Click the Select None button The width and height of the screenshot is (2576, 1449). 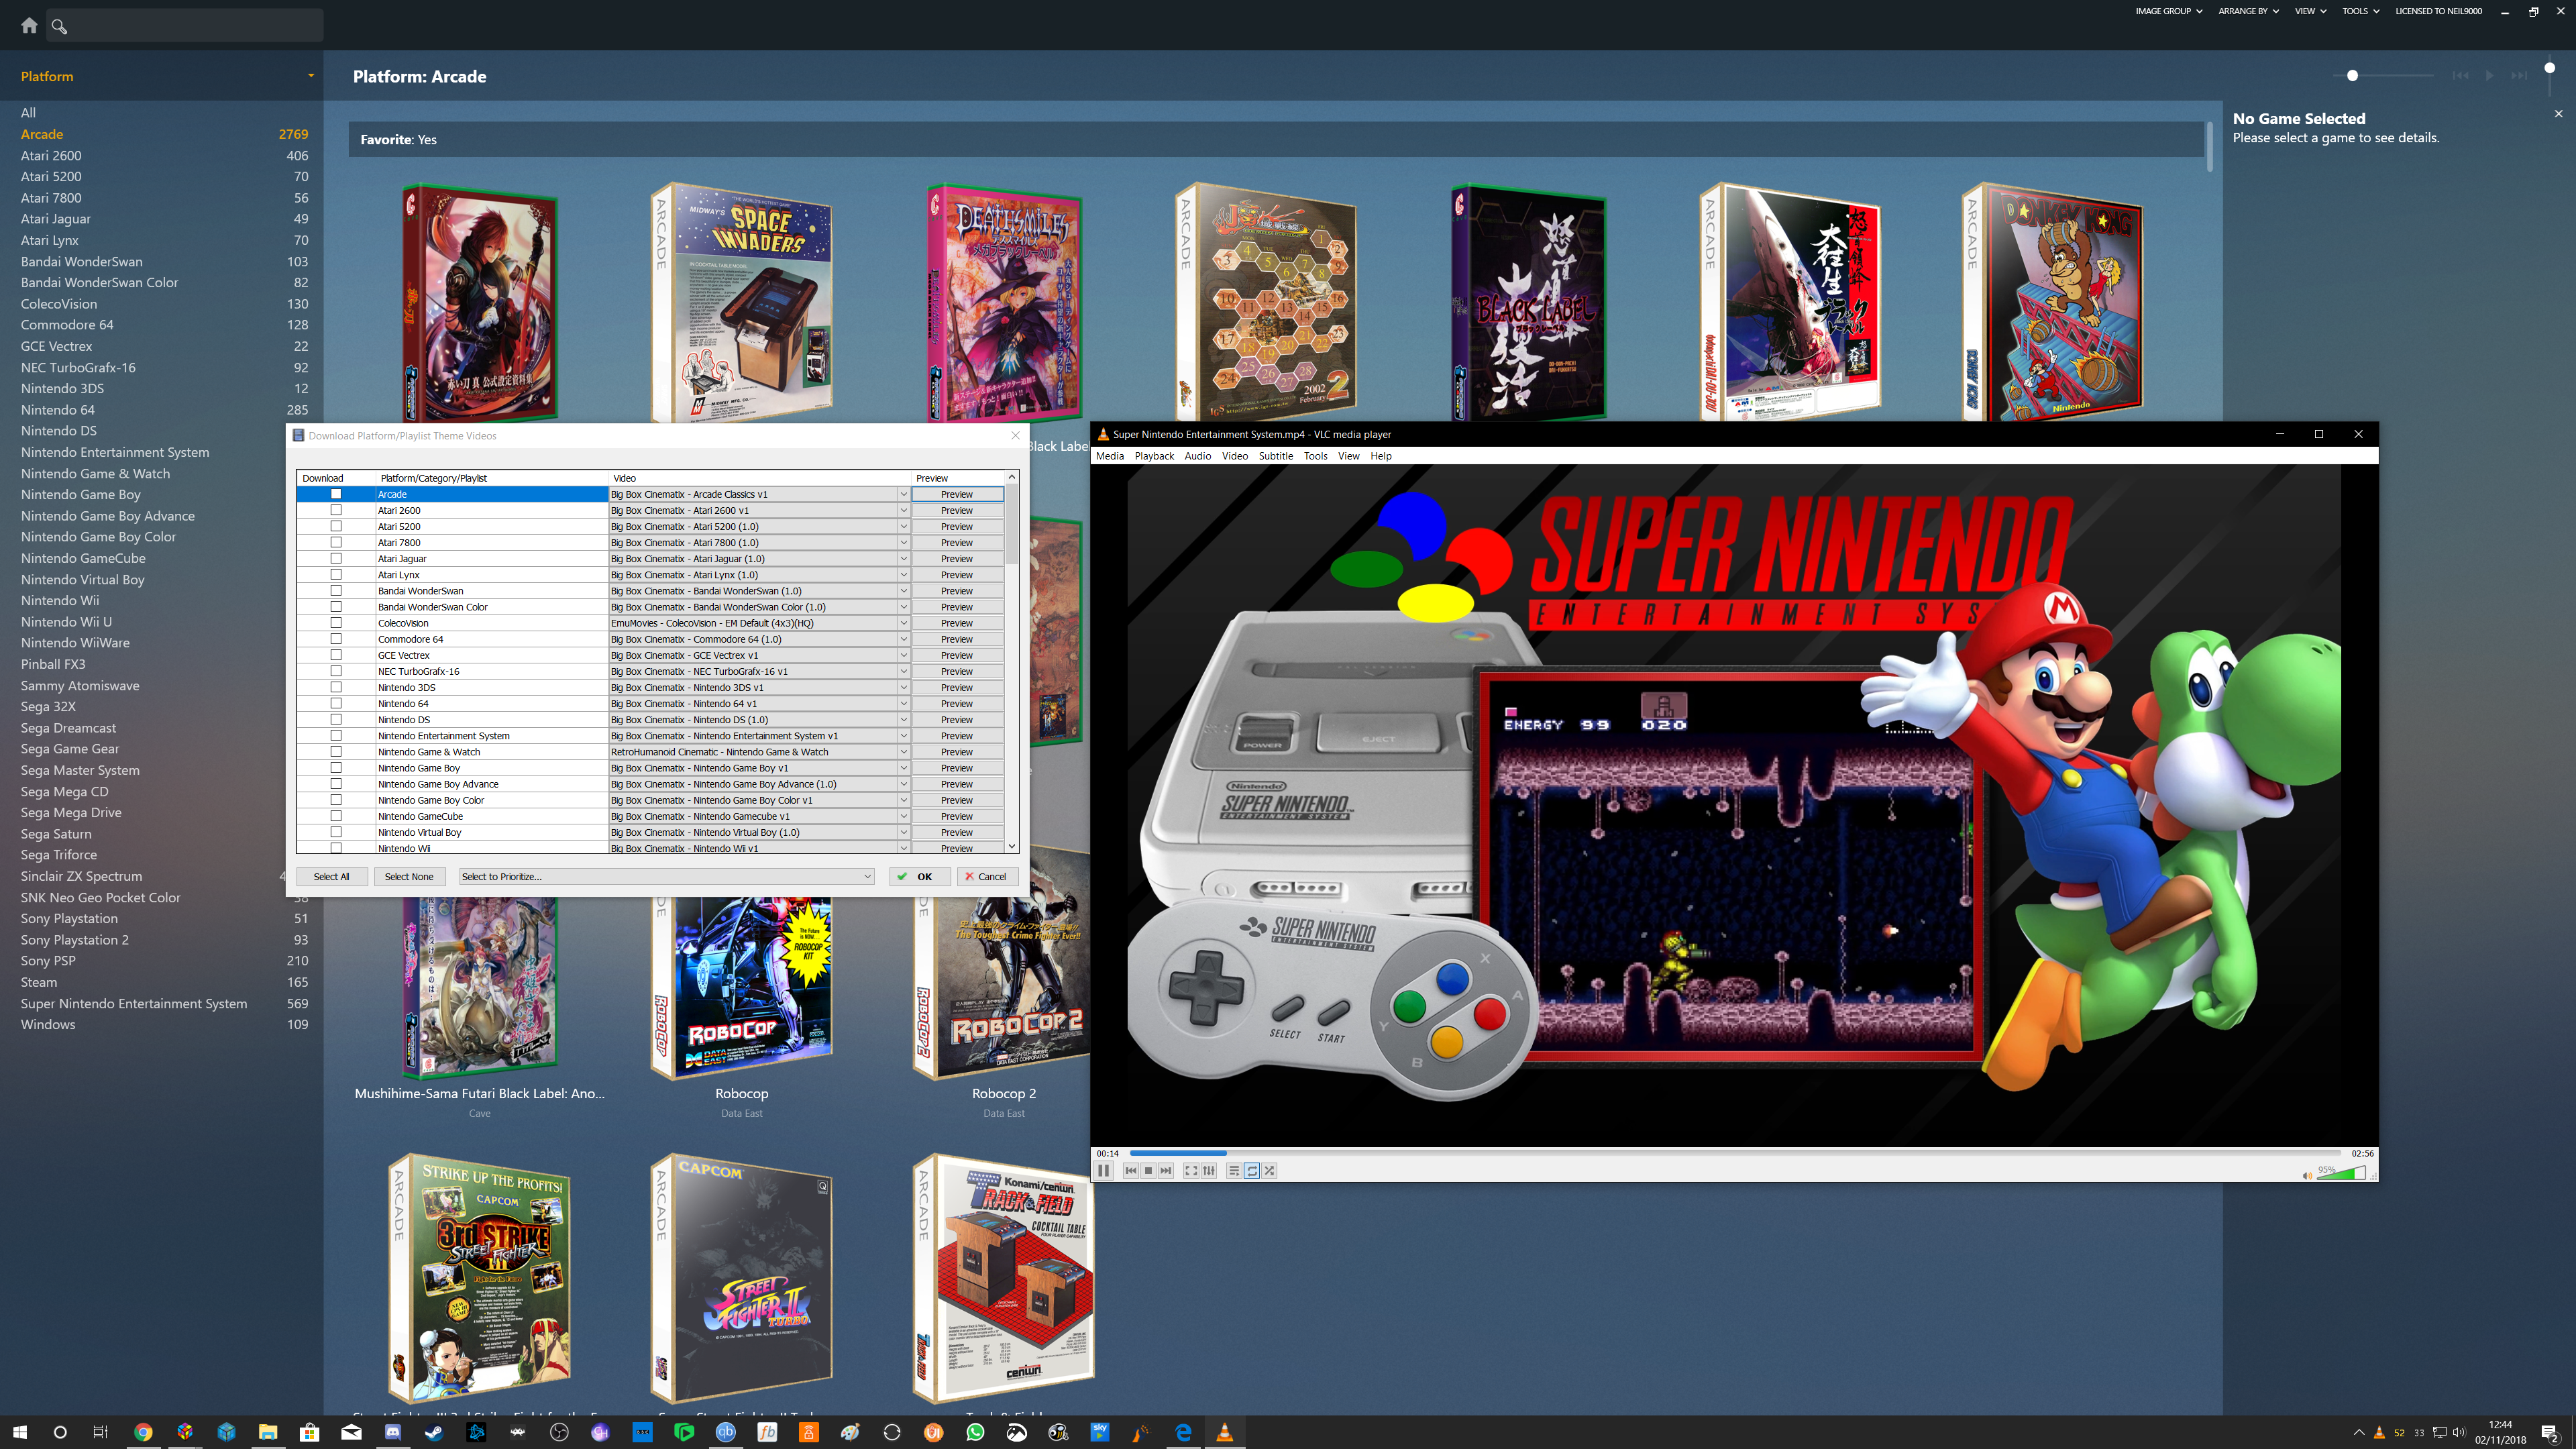click(x=409, y=877)
